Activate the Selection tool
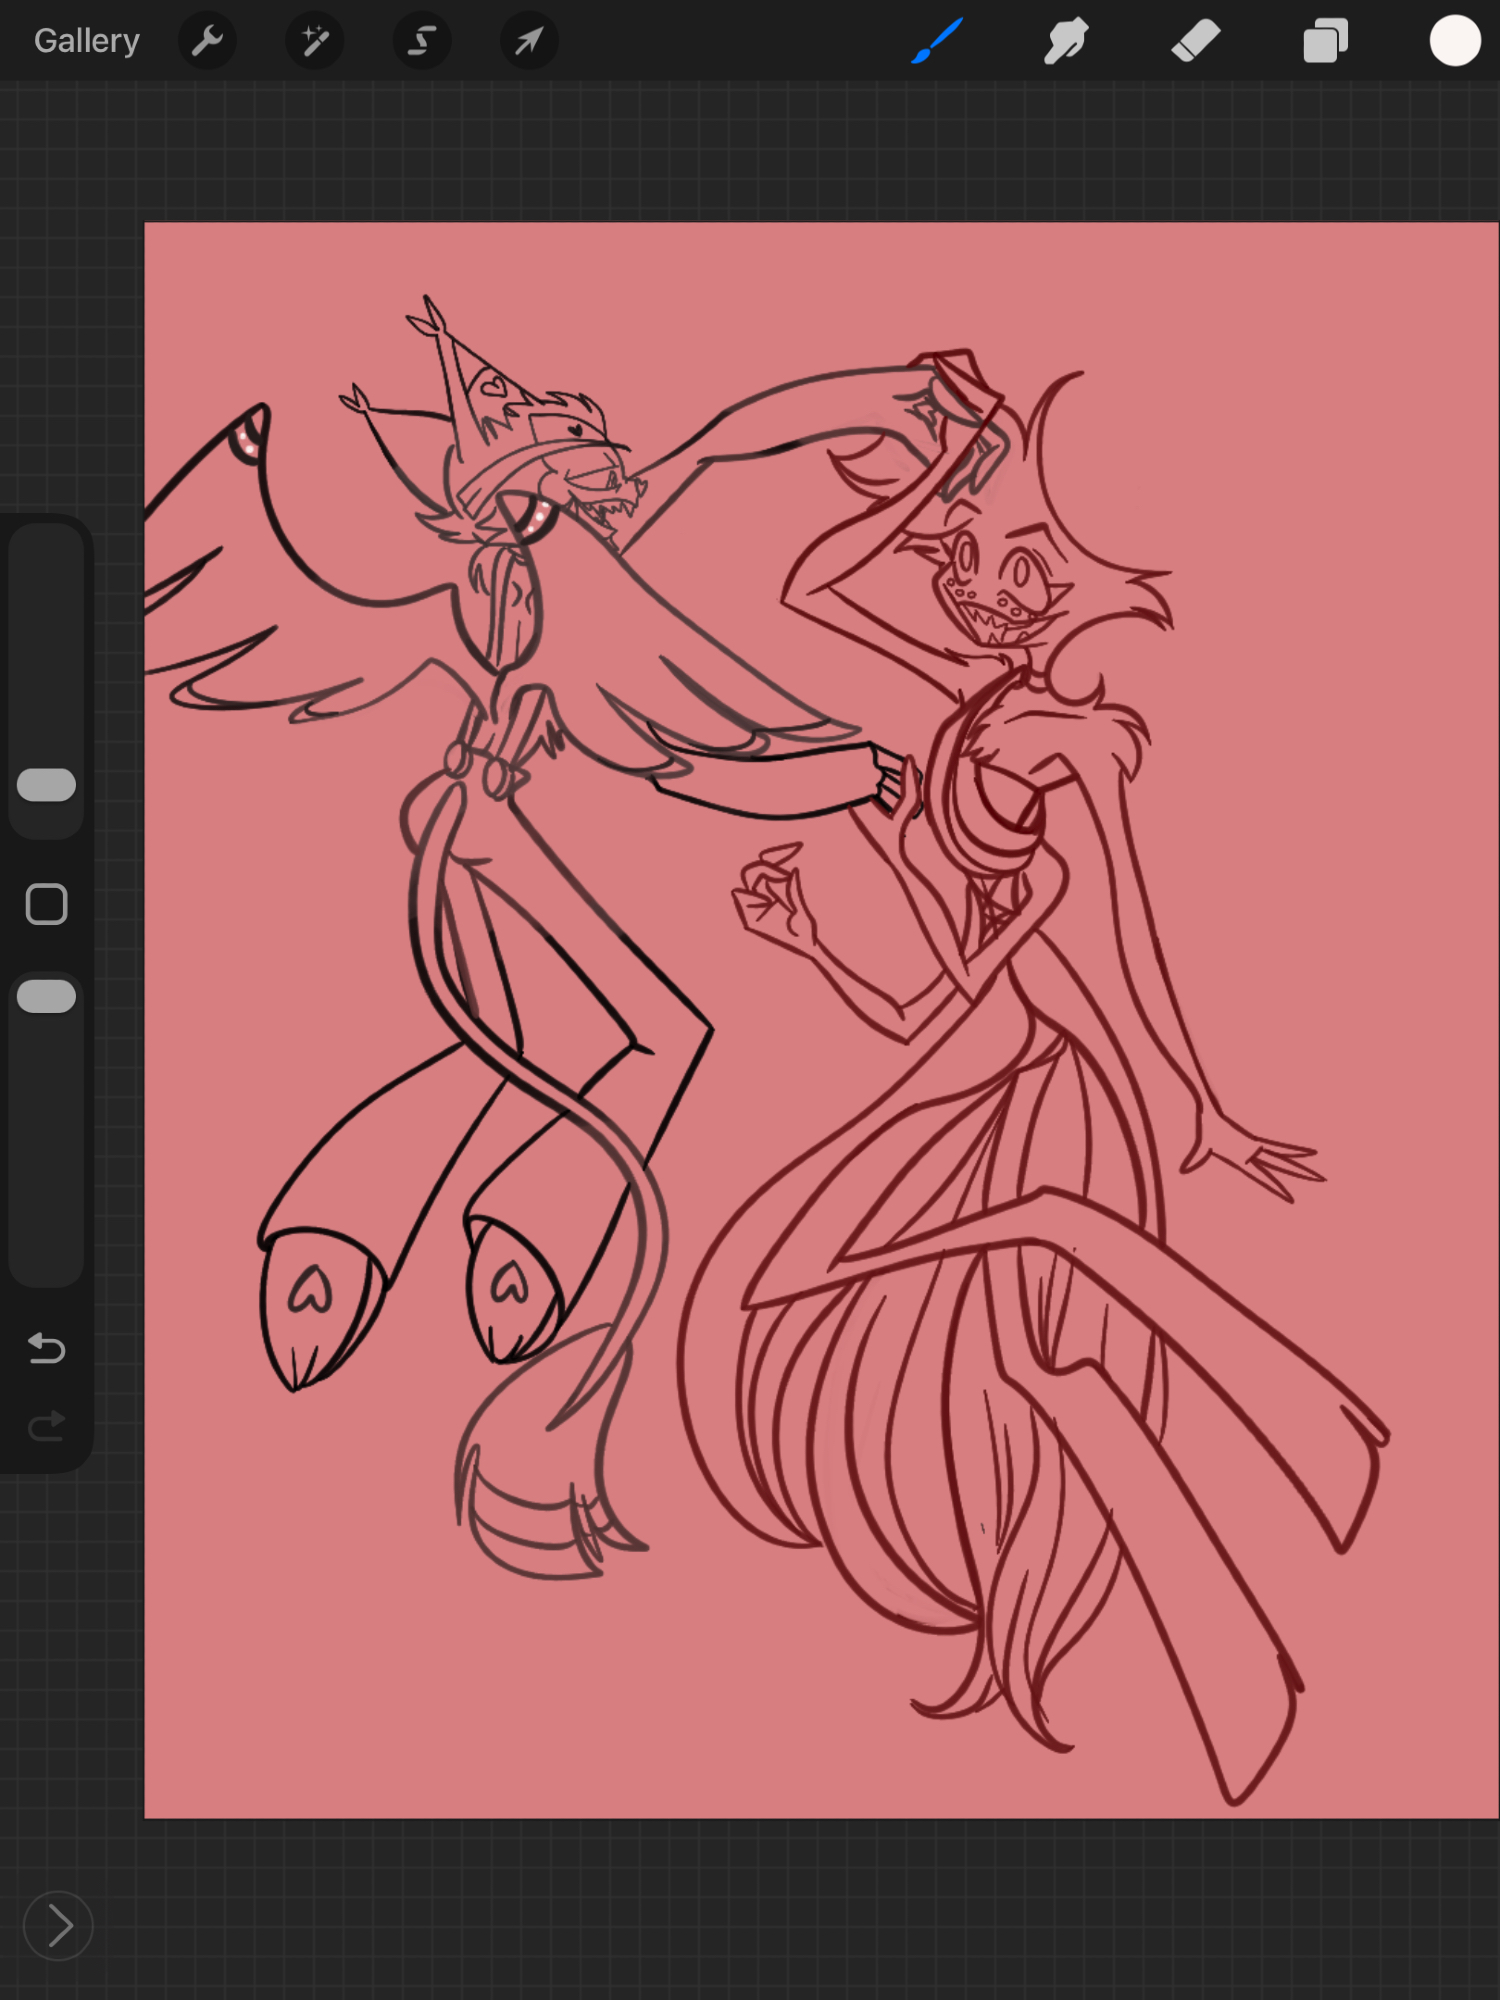1500x2000 pixels. (x=422, y=42)
